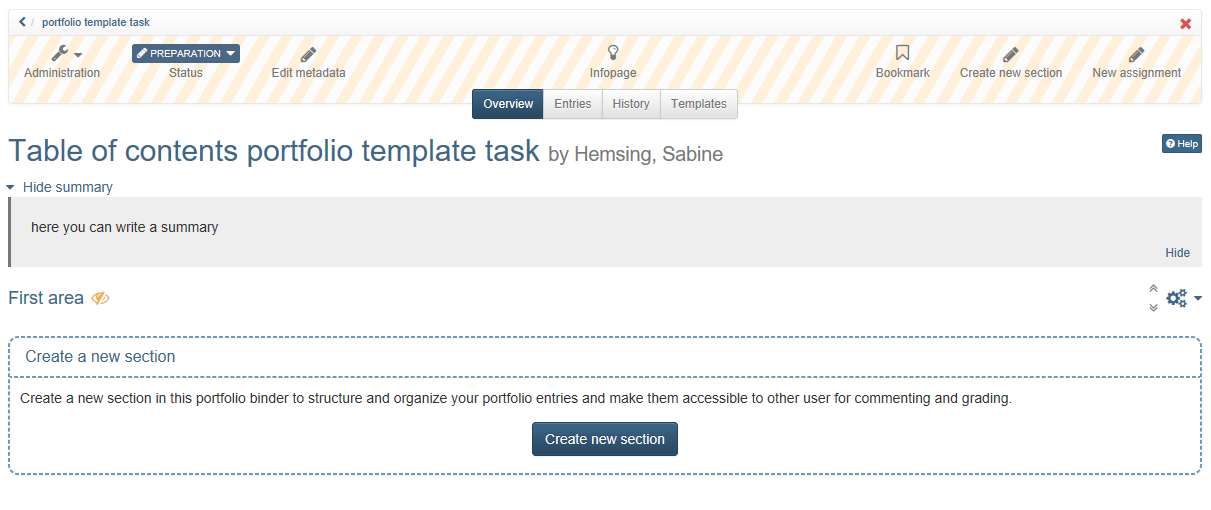1211x510 pixels.
Task: Click the blue Create new section button
Action: pyautogui.click(x=605, y=439)
